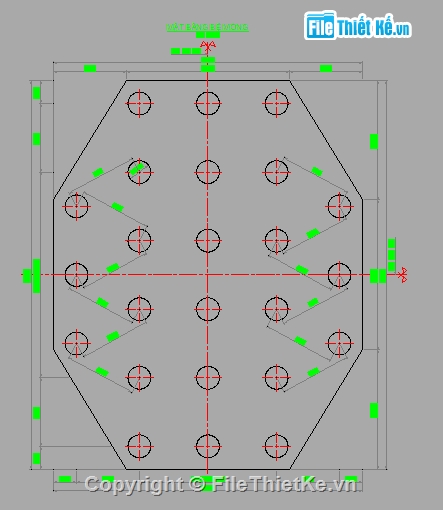Select the red section arrow marker right of horizontal axis

pos(403,275)
